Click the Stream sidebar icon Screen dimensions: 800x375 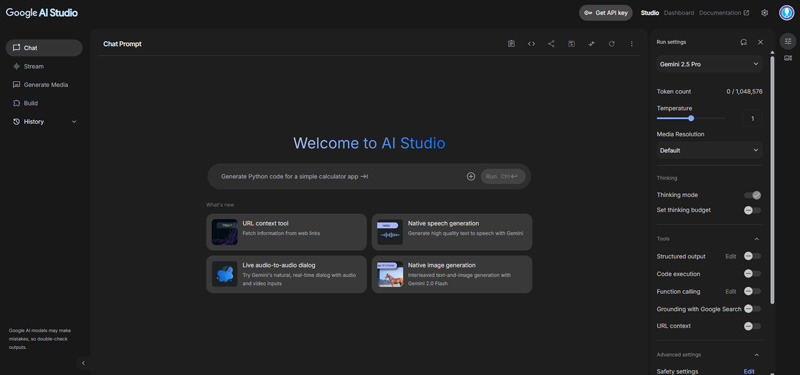[16, 66]
